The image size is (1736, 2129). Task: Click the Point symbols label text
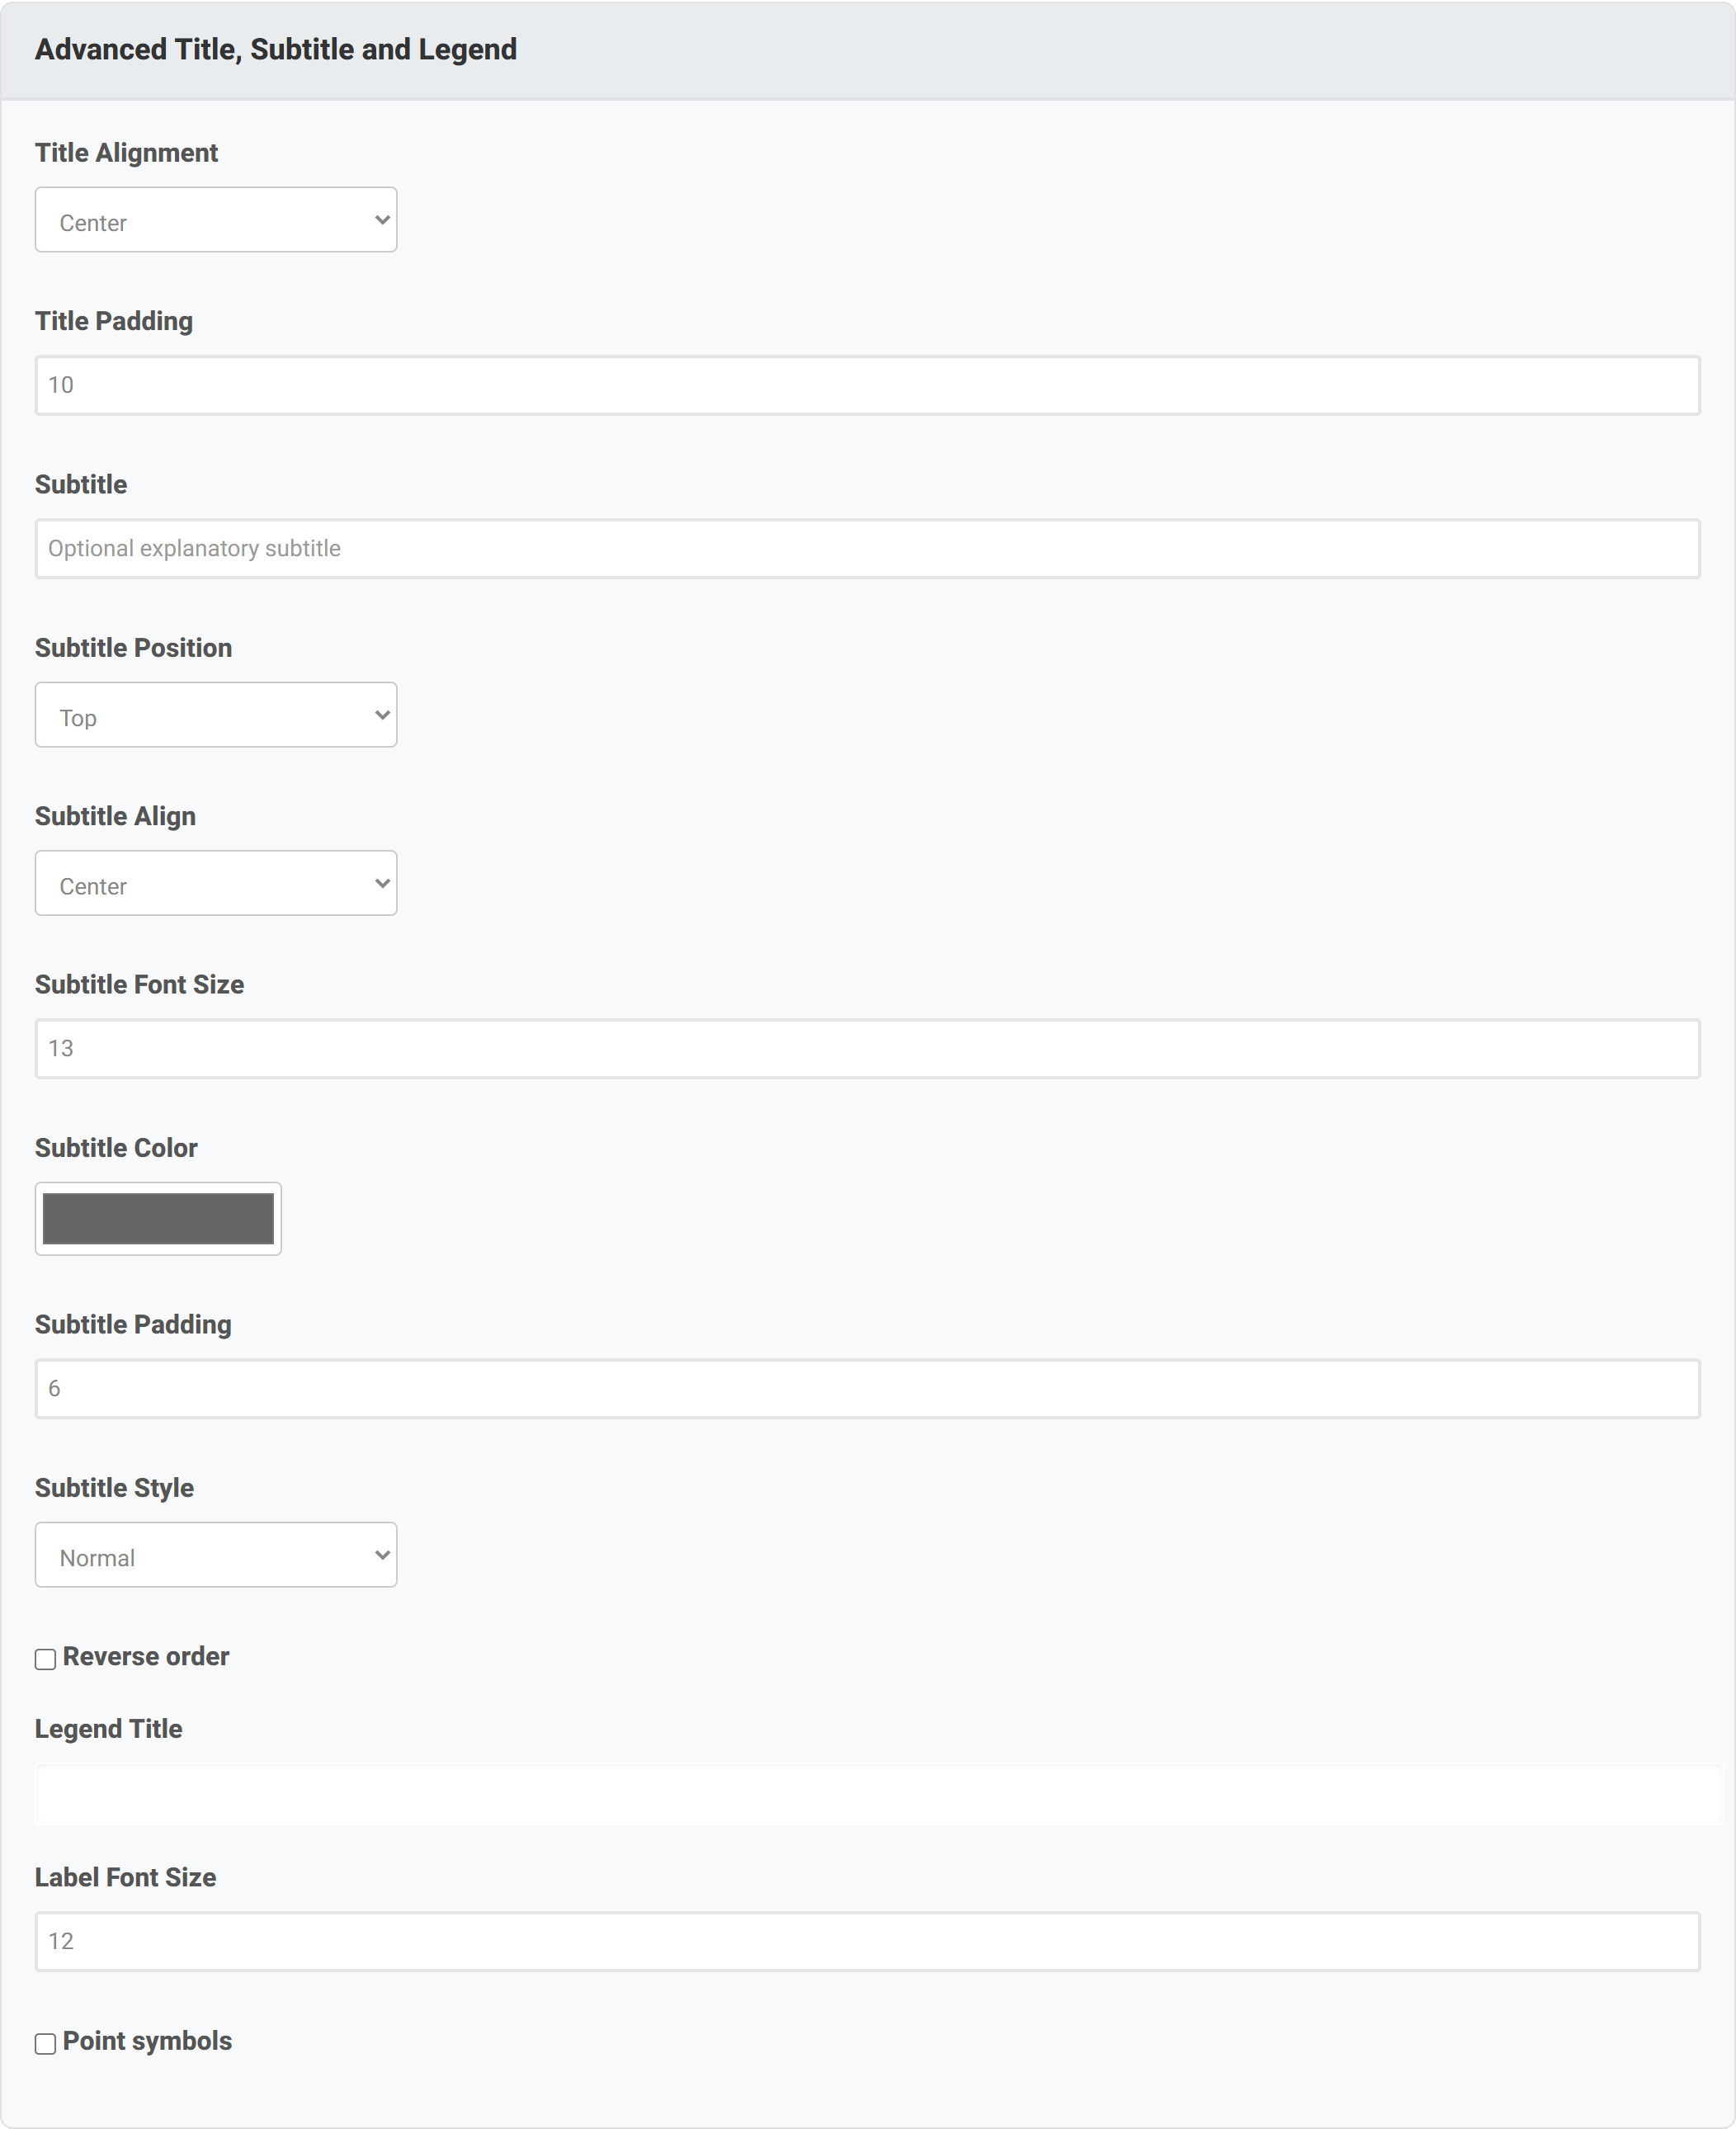[147, 2041]
